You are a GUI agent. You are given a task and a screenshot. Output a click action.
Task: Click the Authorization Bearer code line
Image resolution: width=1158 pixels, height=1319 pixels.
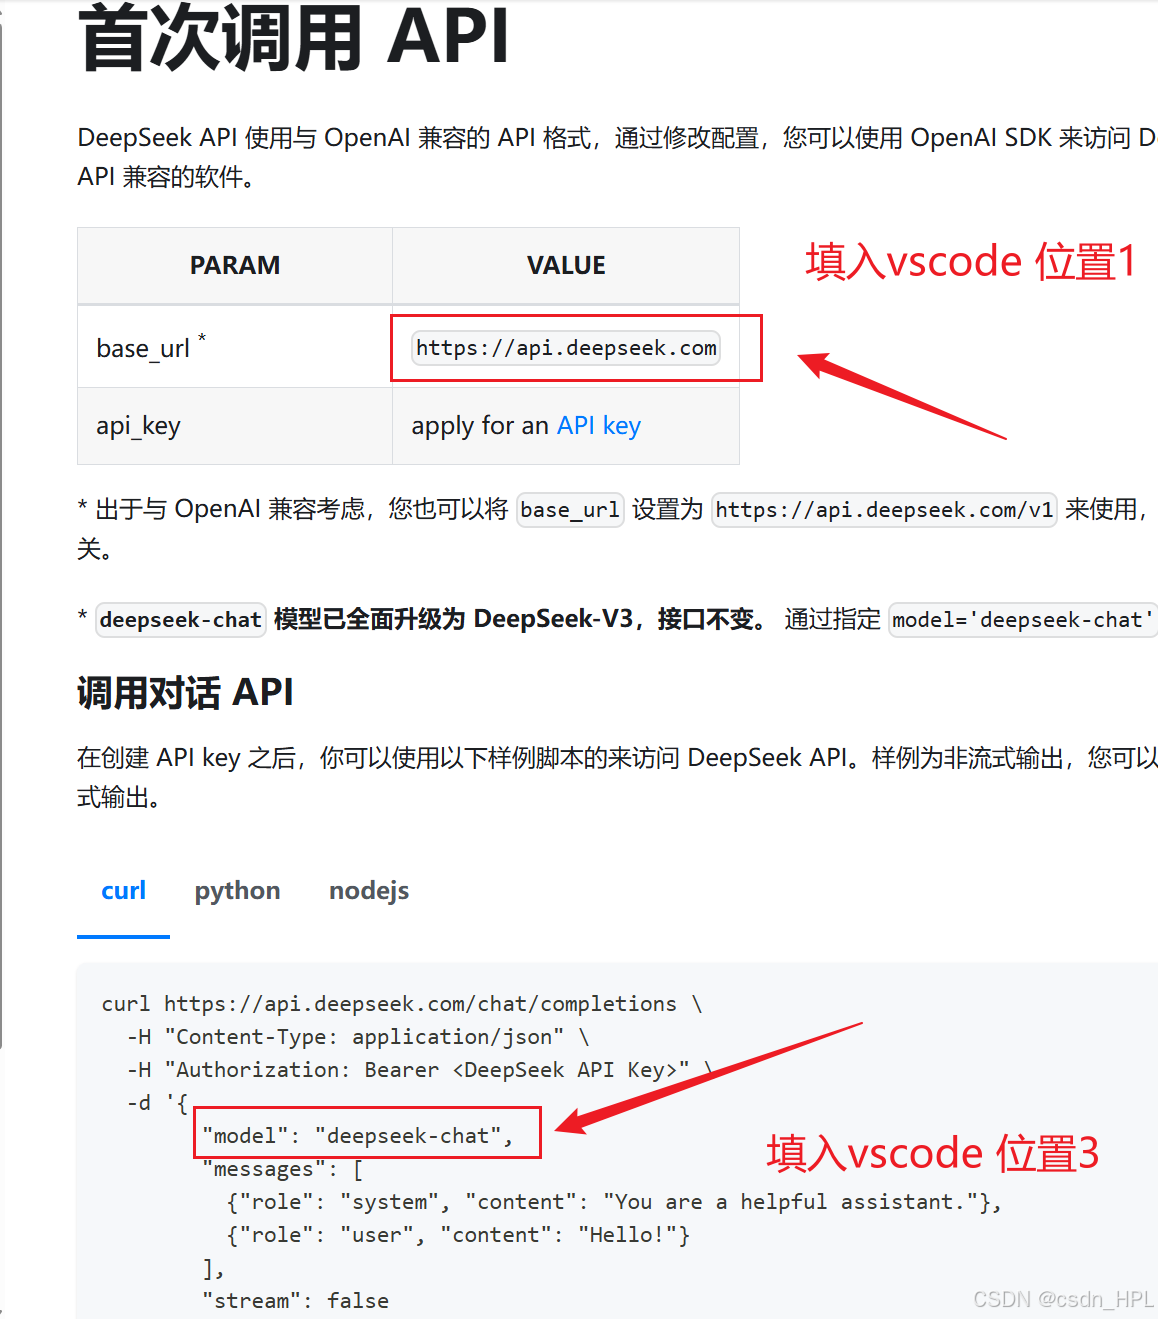pyautogui.click(x=420, y=1070)
